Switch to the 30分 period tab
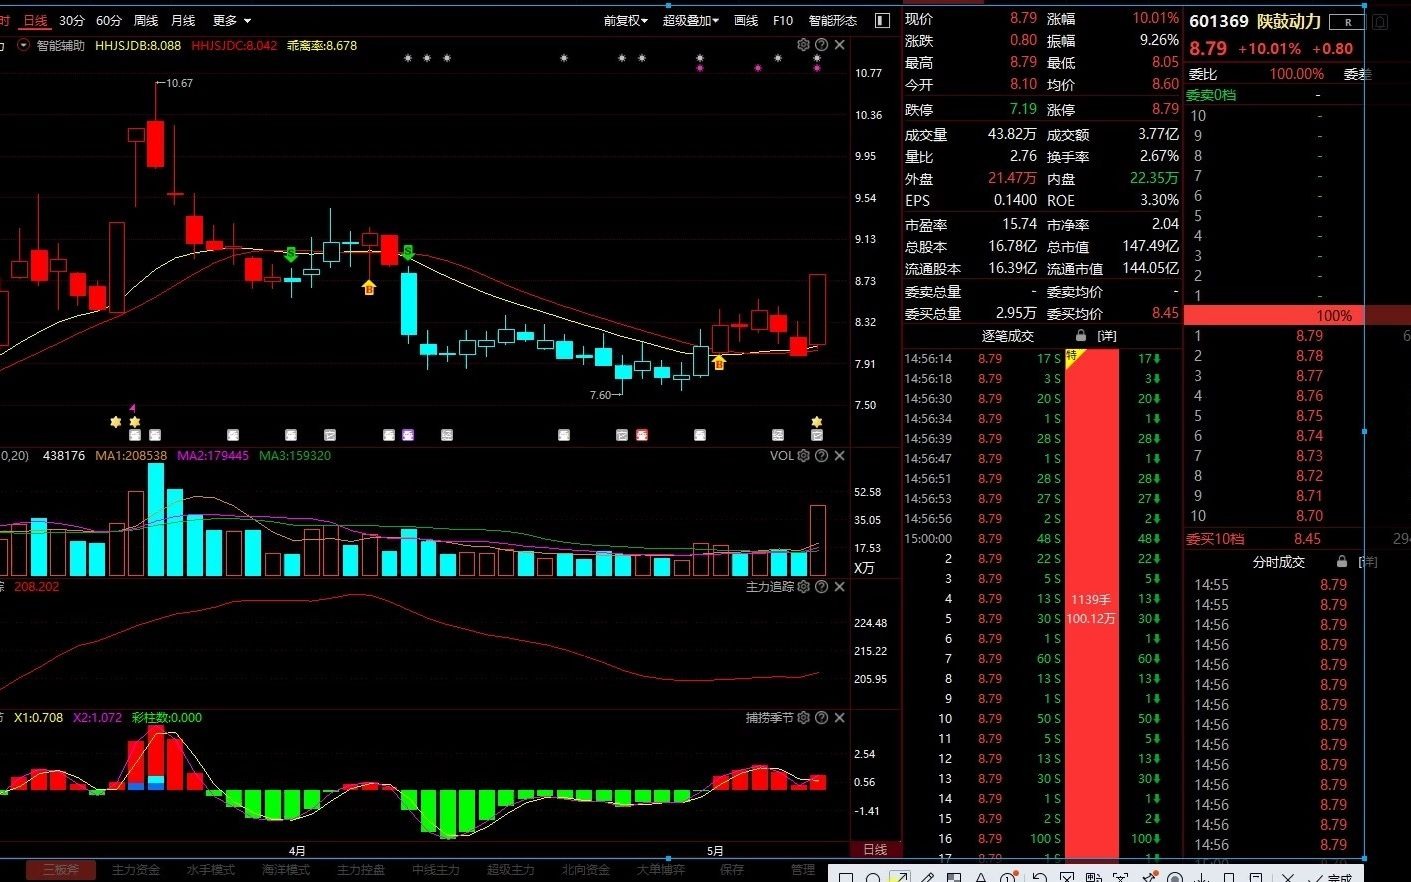This screenshot has height=882, width=1411. click(72, 20)
